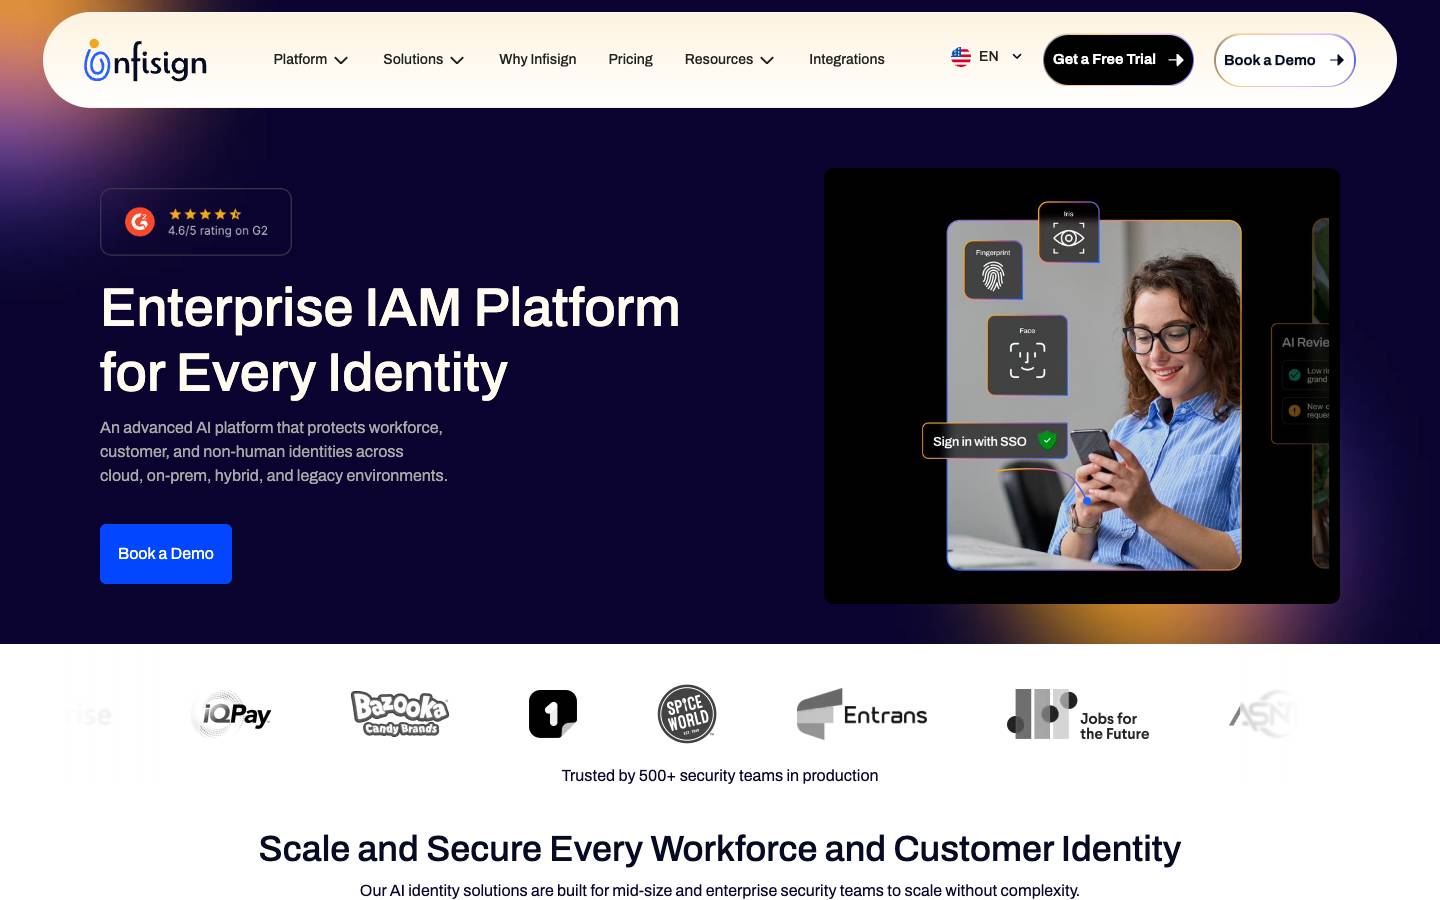
Task: Click the five-star rating stars
Action: tap(205, 214)
